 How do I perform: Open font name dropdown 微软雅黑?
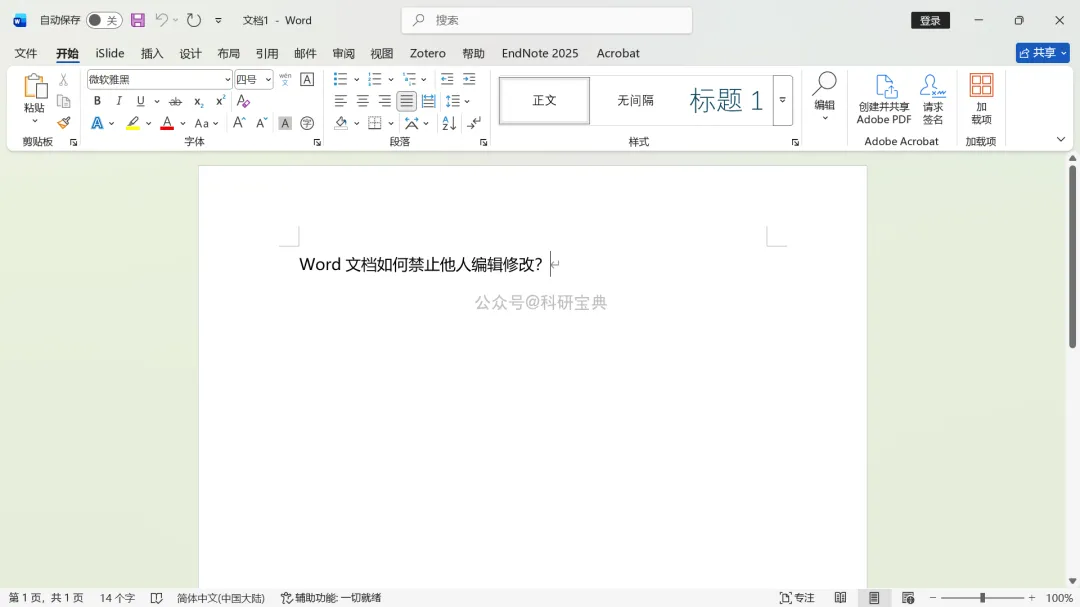tap(227, 79)
